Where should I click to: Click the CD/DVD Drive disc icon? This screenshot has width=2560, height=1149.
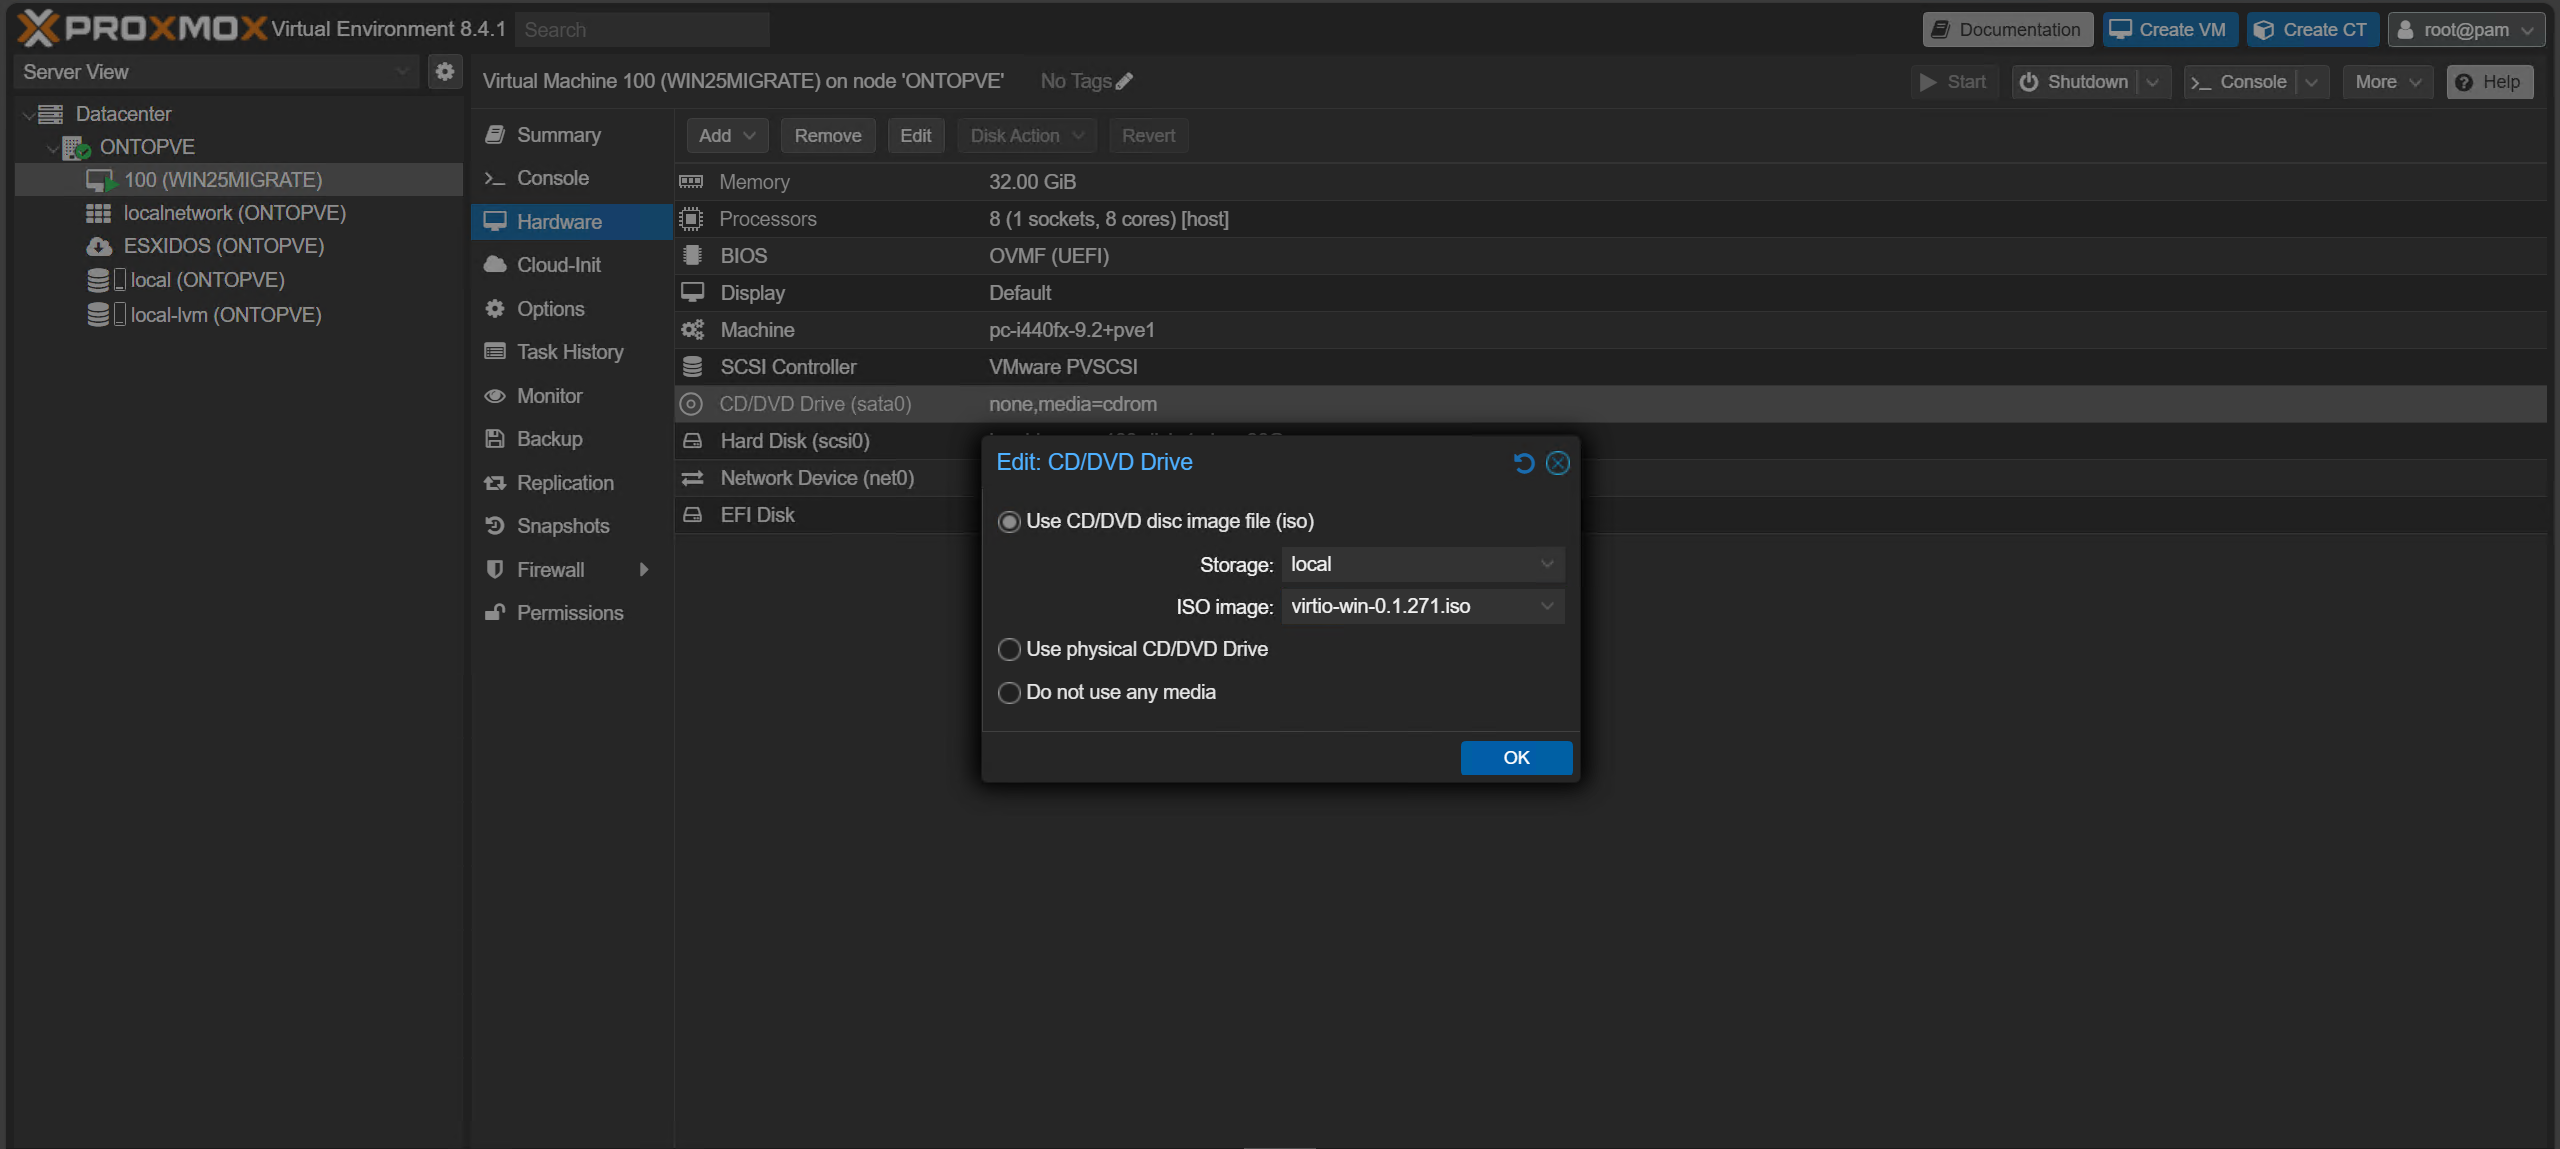[691, 404]
